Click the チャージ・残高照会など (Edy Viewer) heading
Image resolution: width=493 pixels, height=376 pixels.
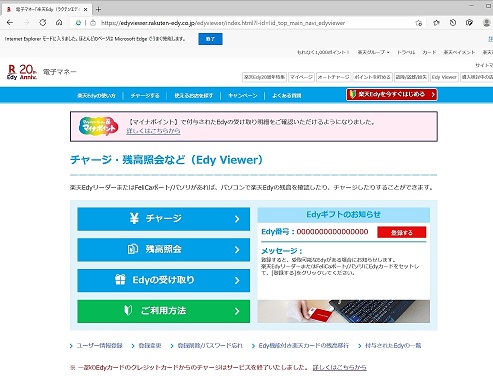pyautogui.click(x=166, y=160)
